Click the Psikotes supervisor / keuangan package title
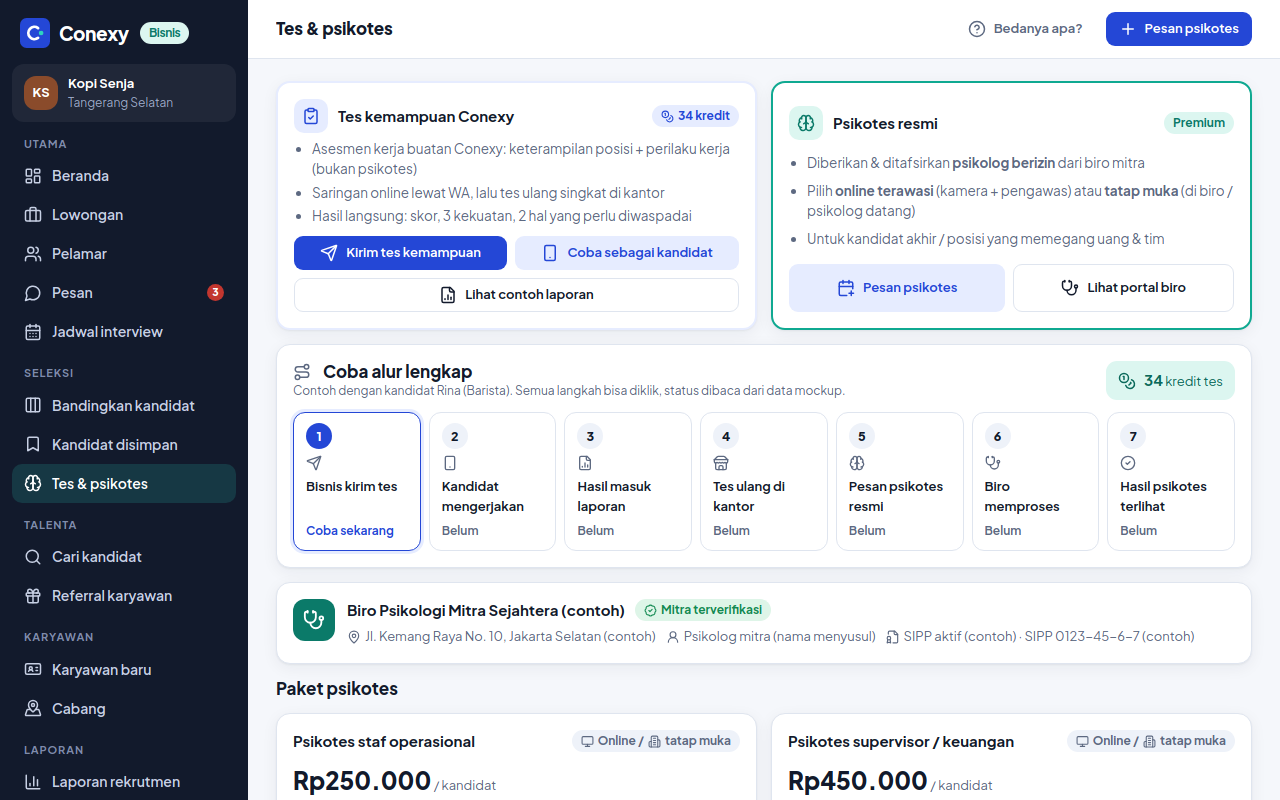 901,742
